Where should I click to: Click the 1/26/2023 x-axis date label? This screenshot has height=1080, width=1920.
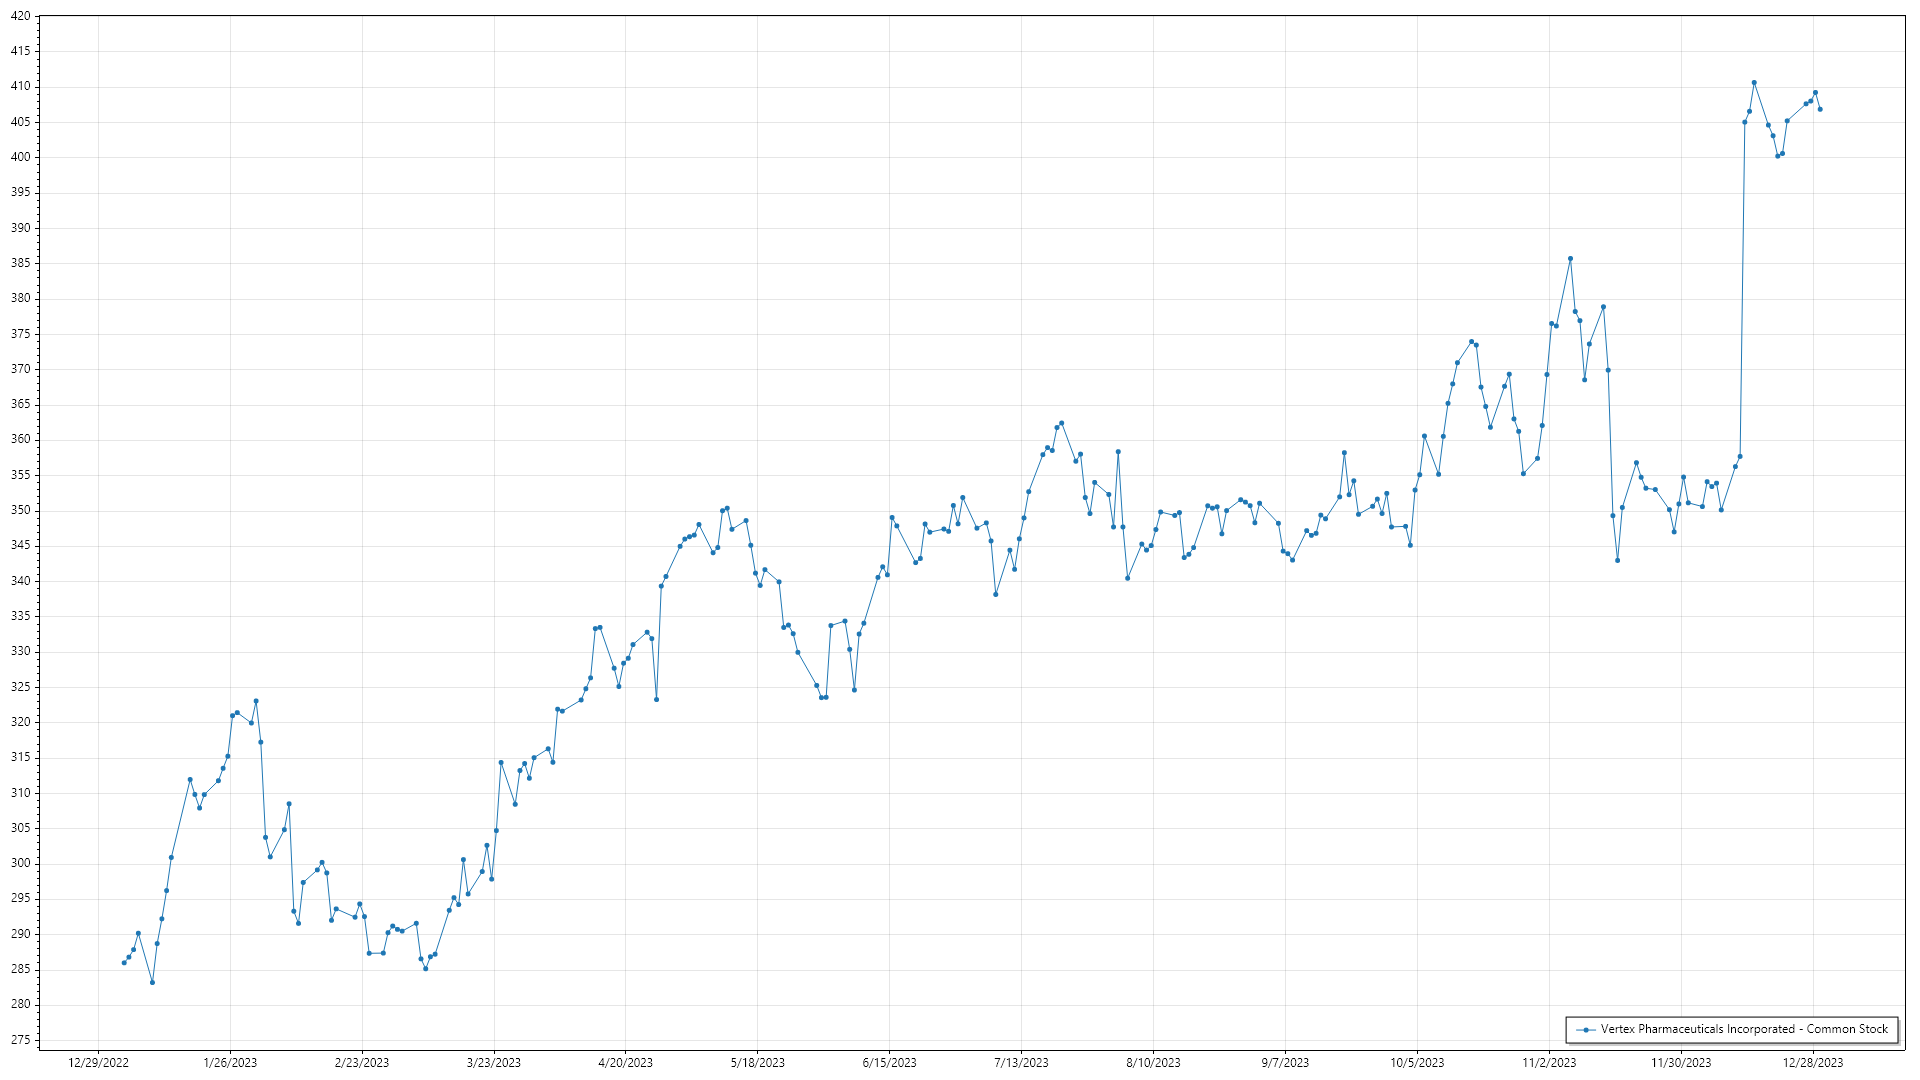230,1063
